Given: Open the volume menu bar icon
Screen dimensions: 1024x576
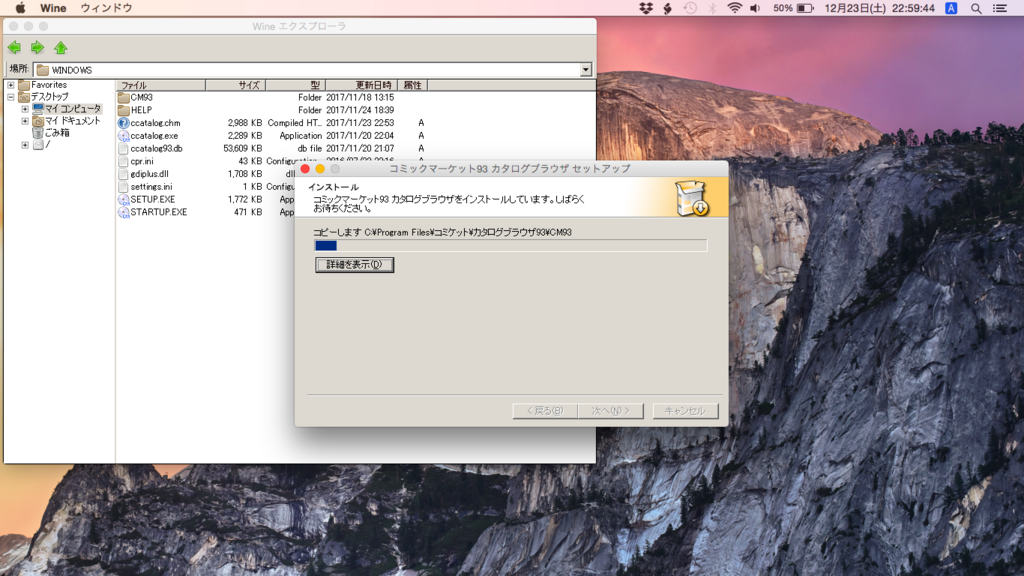Looking at the screenshot, I should point(756,8).
